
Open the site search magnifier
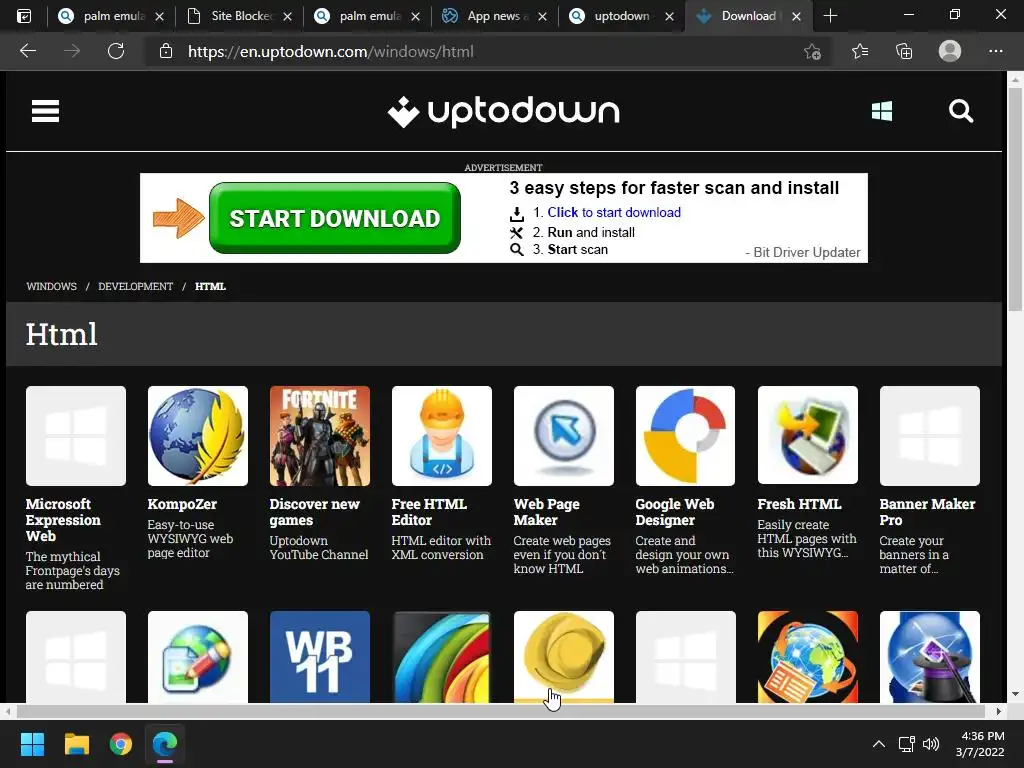tap(961, 111)
